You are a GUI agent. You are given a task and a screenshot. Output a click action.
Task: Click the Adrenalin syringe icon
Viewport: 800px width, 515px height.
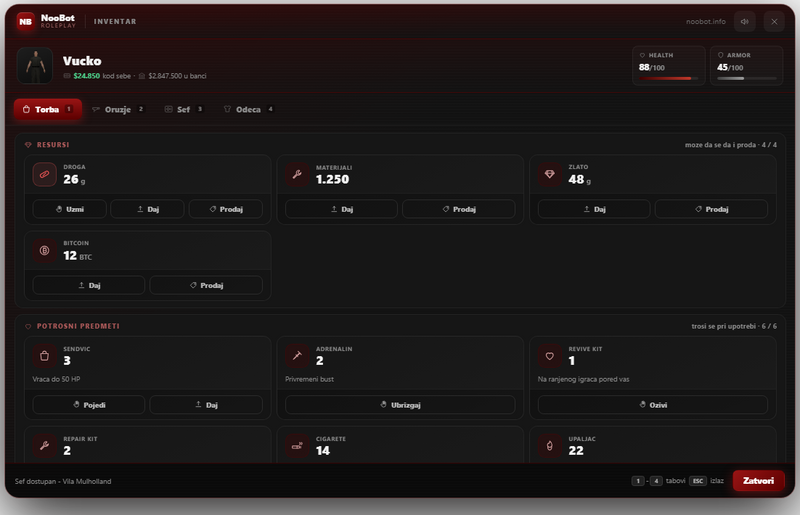(x=297, y=356)
